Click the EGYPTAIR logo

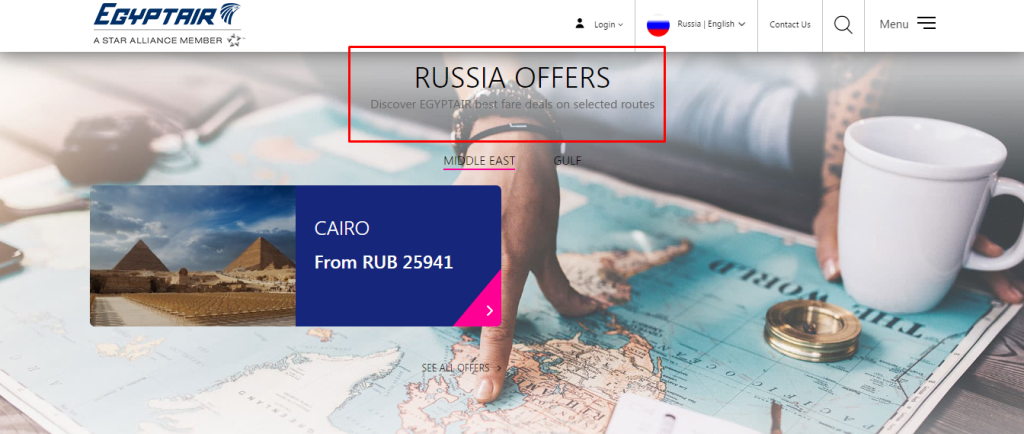pyautogui.click(x=167, y=24)
